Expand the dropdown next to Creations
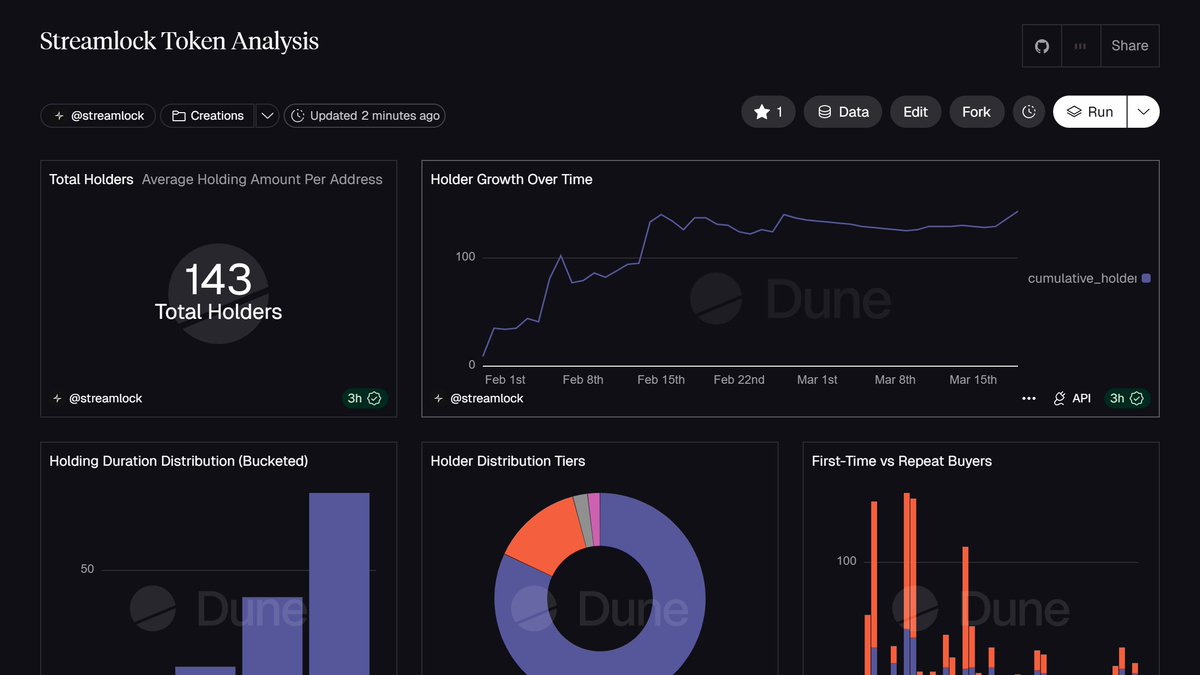The height and width of the screenshot is (675, 1200). [x=267, y=116]
